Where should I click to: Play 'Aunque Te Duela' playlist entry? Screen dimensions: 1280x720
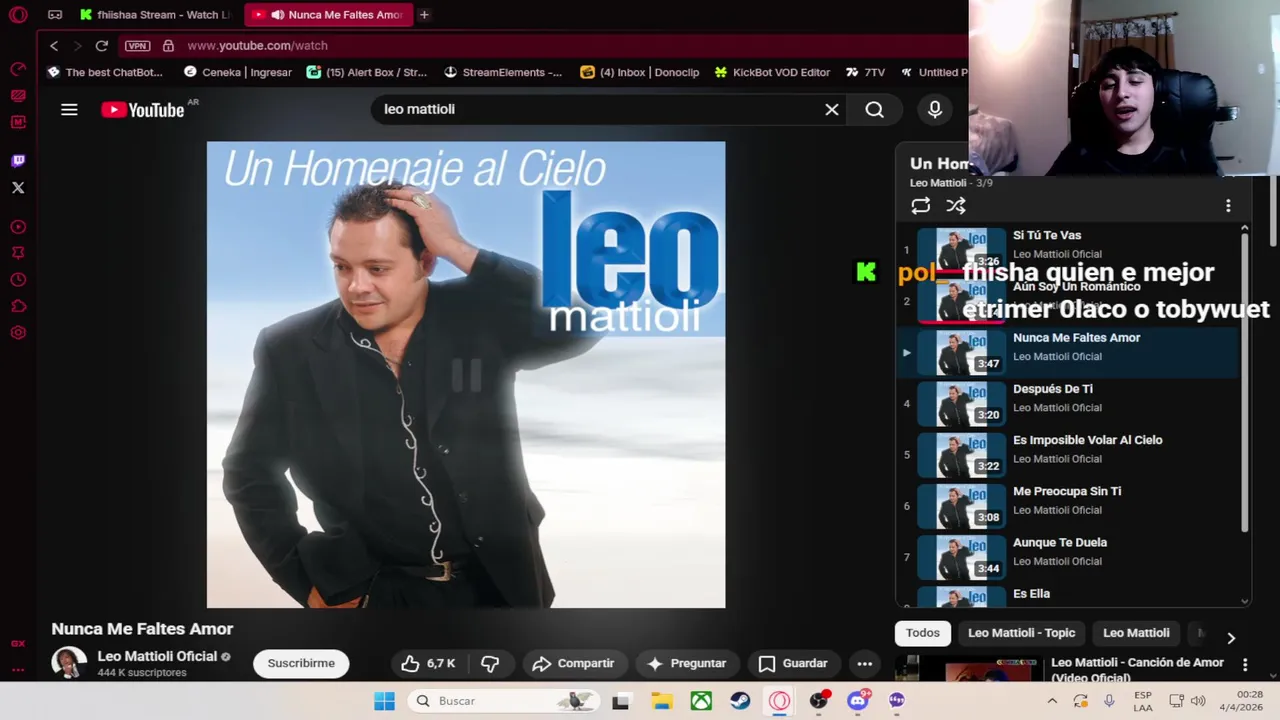[1068, 557]
